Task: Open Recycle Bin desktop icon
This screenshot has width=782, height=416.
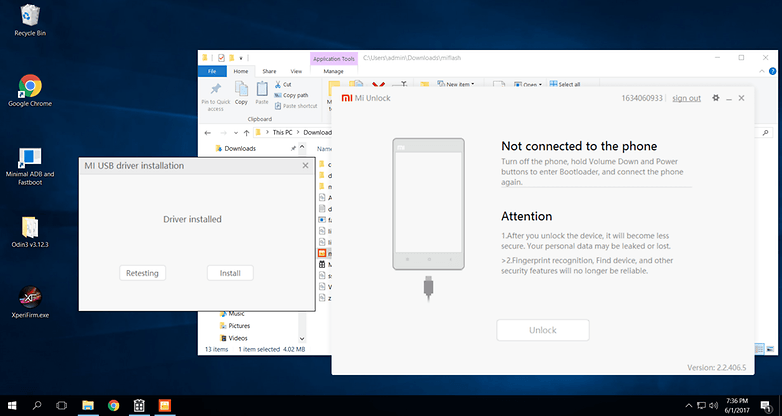Action: coord(30,20)
